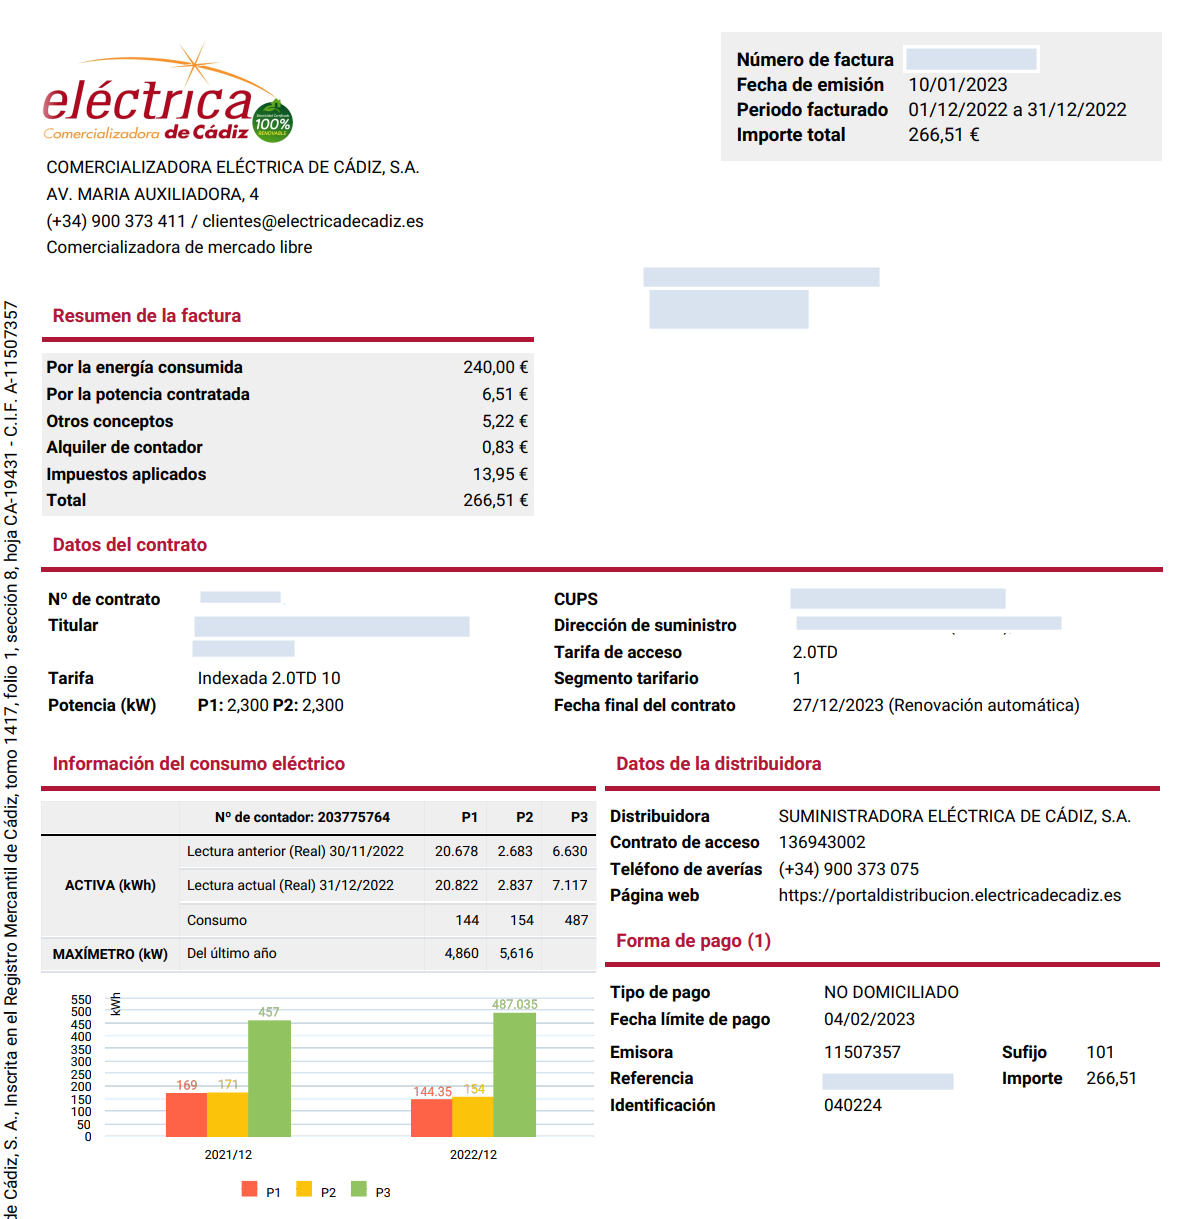Click the 'Información del consumo eléctrico' heading
The height and width of the screenshot is (1219, 1197).
coord(199,764)
